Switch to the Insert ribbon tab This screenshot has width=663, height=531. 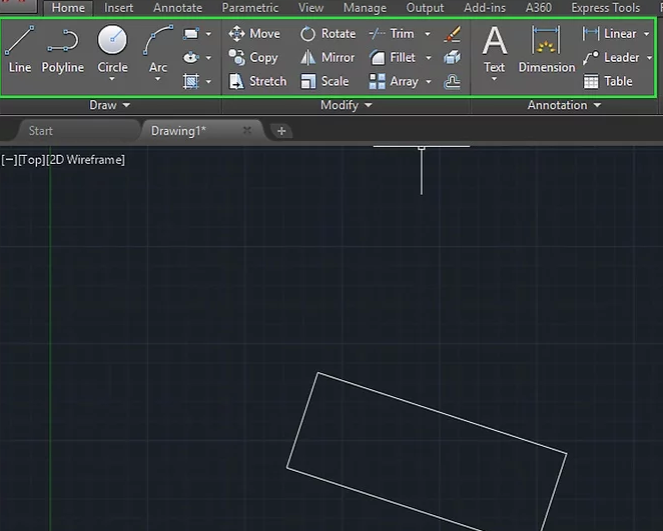(x=119, y=8)
